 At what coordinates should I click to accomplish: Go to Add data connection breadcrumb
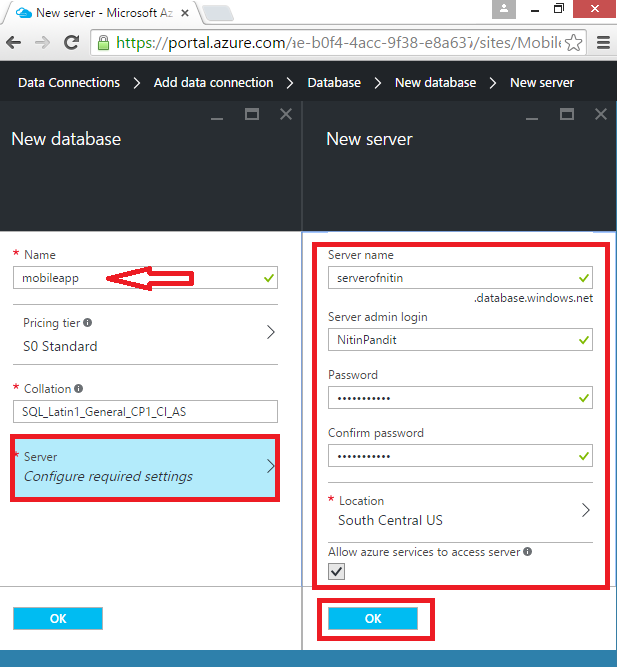tap(213, 83)
